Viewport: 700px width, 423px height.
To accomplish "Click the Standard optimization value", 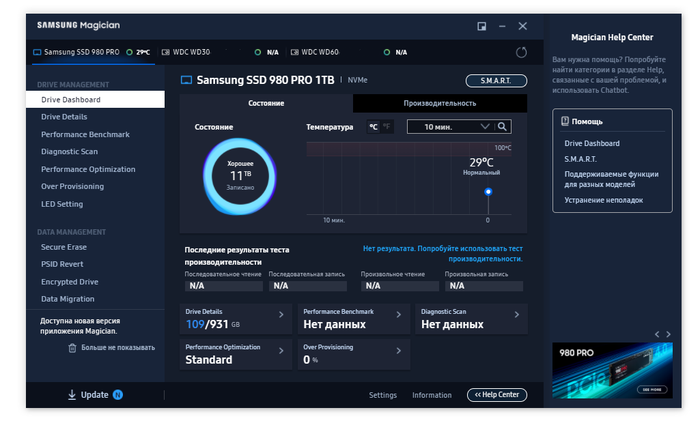I will point(208,360).
